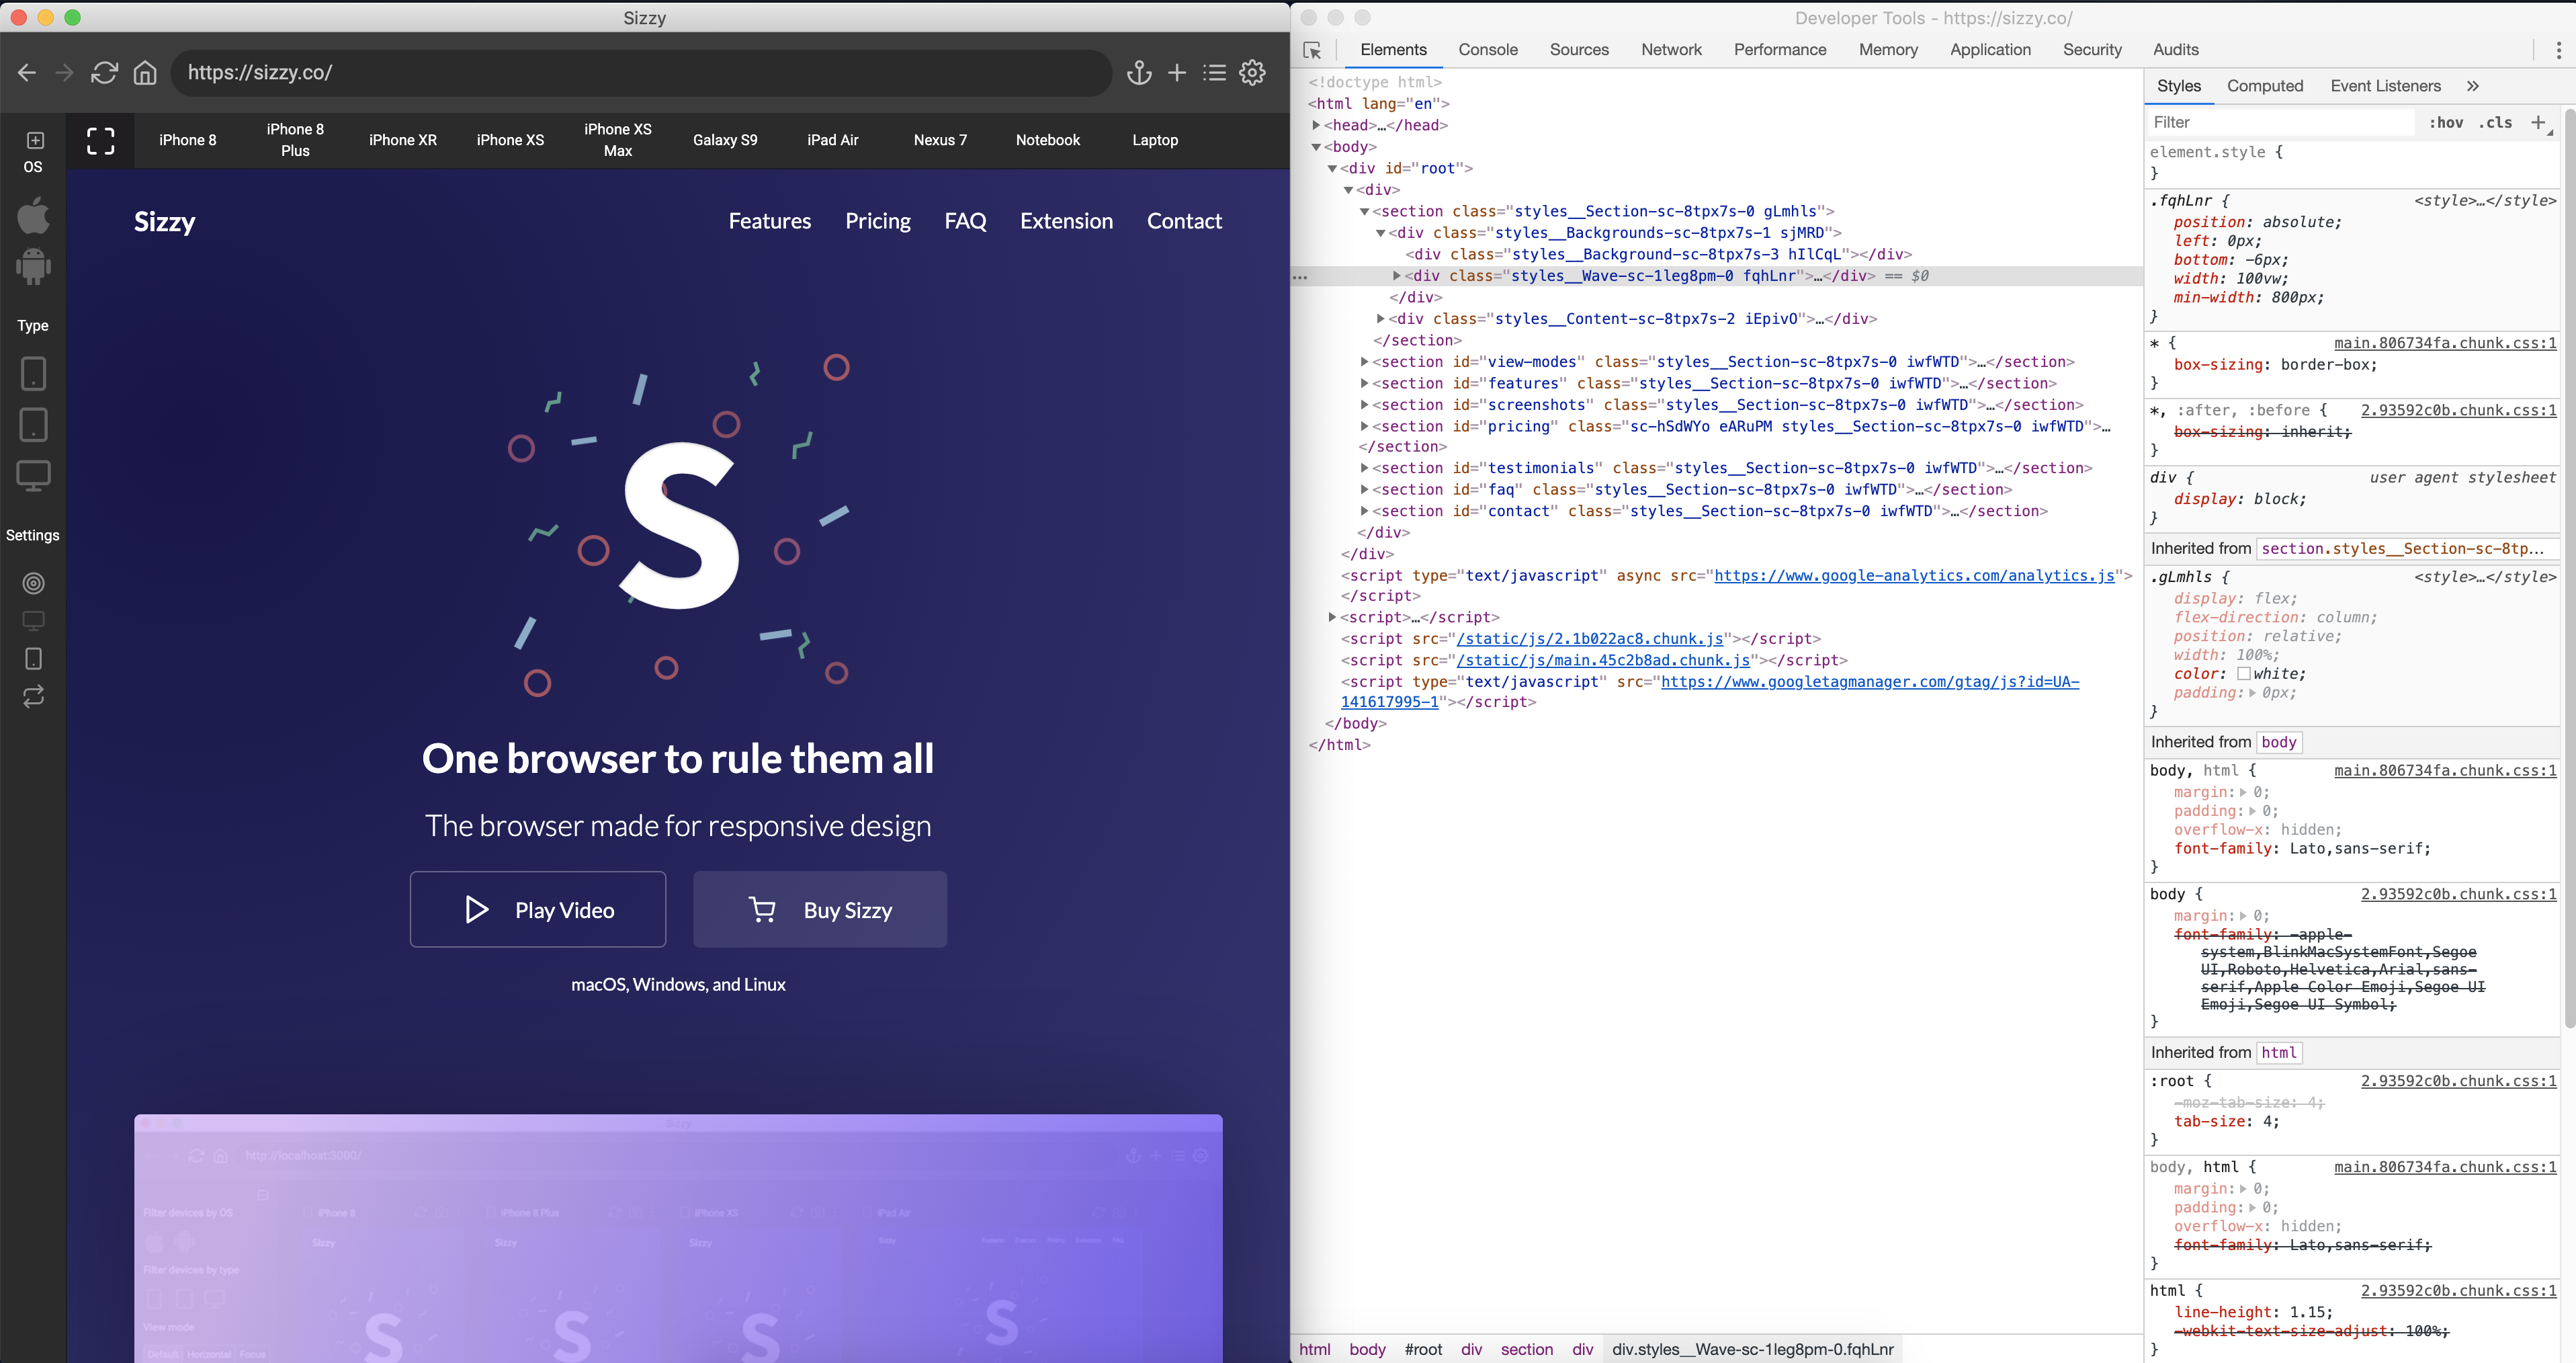Image resolution: width=2576 pixels, height=1363 pixels.
Task: Add a new device with plus icon
Action: (1177, 73)
